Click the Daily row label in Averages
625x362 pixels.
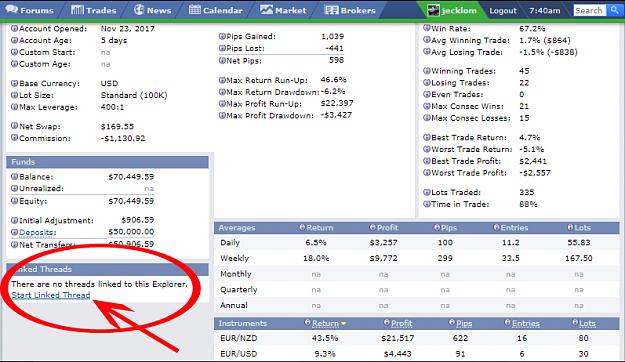coord(230,242)
